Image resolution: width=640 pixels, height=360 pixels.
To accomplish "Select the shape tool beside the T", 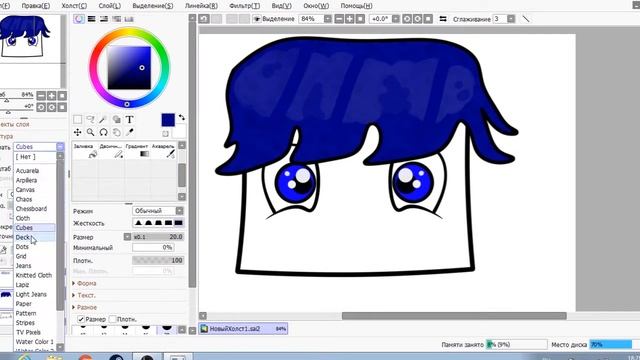I will (x=116, y=119).
